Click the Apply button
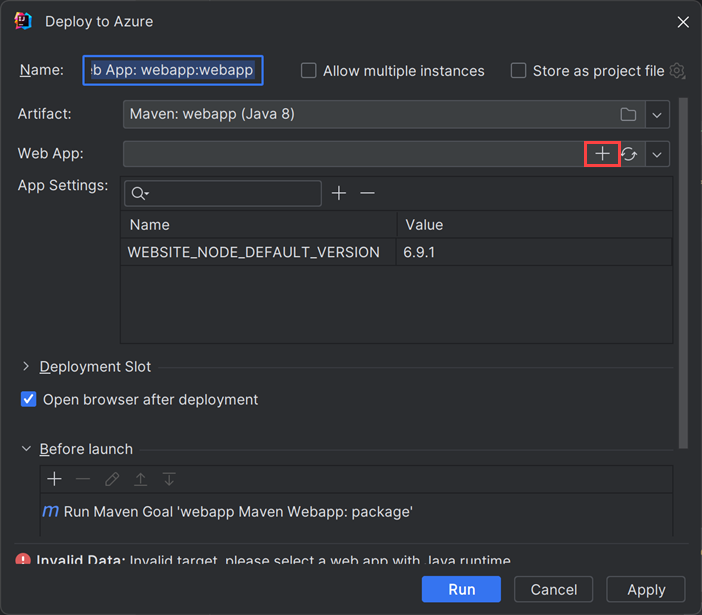This screenshot has width=702, height=615. (646, 589)
